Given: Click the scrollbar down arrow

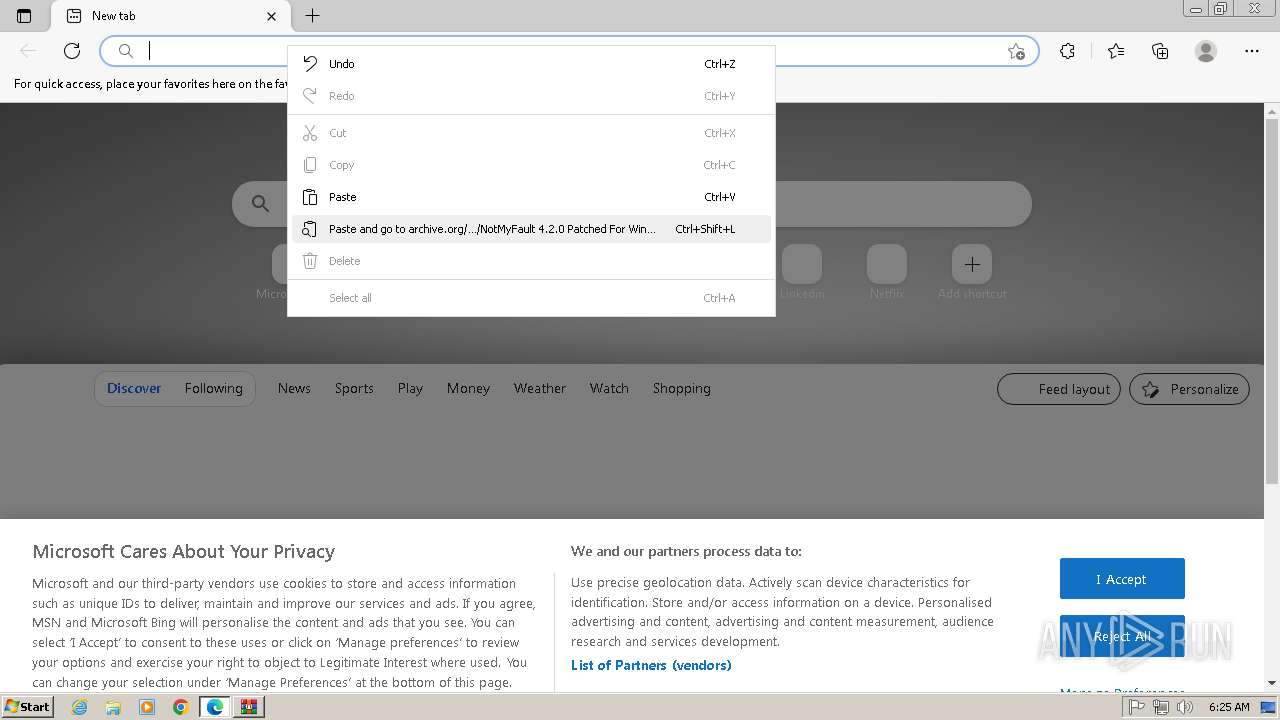Looking at the screenshot, I should coord(1272,683).
